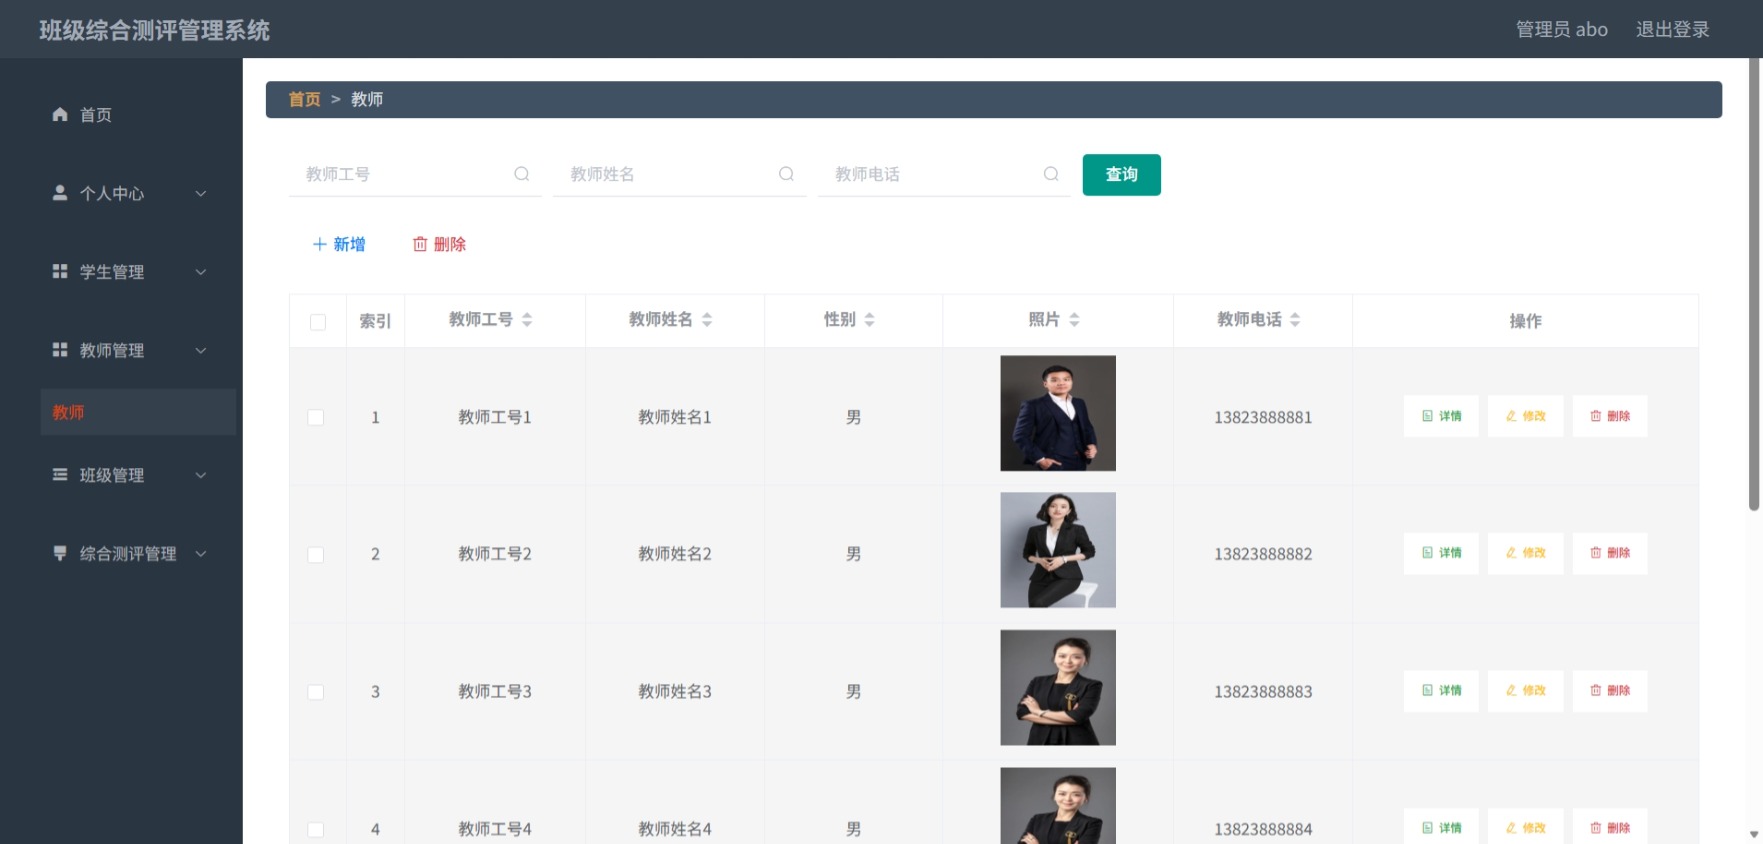Click the 班级综合测评管理系统 title

[155, 30]
